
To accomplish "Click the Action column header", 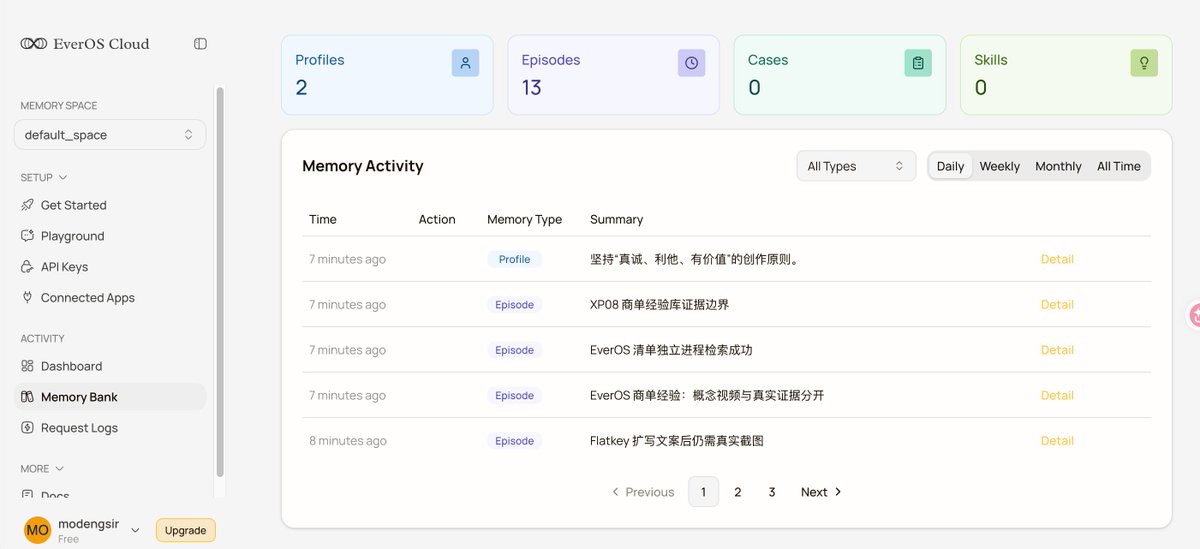I will [x=437, y=219].
